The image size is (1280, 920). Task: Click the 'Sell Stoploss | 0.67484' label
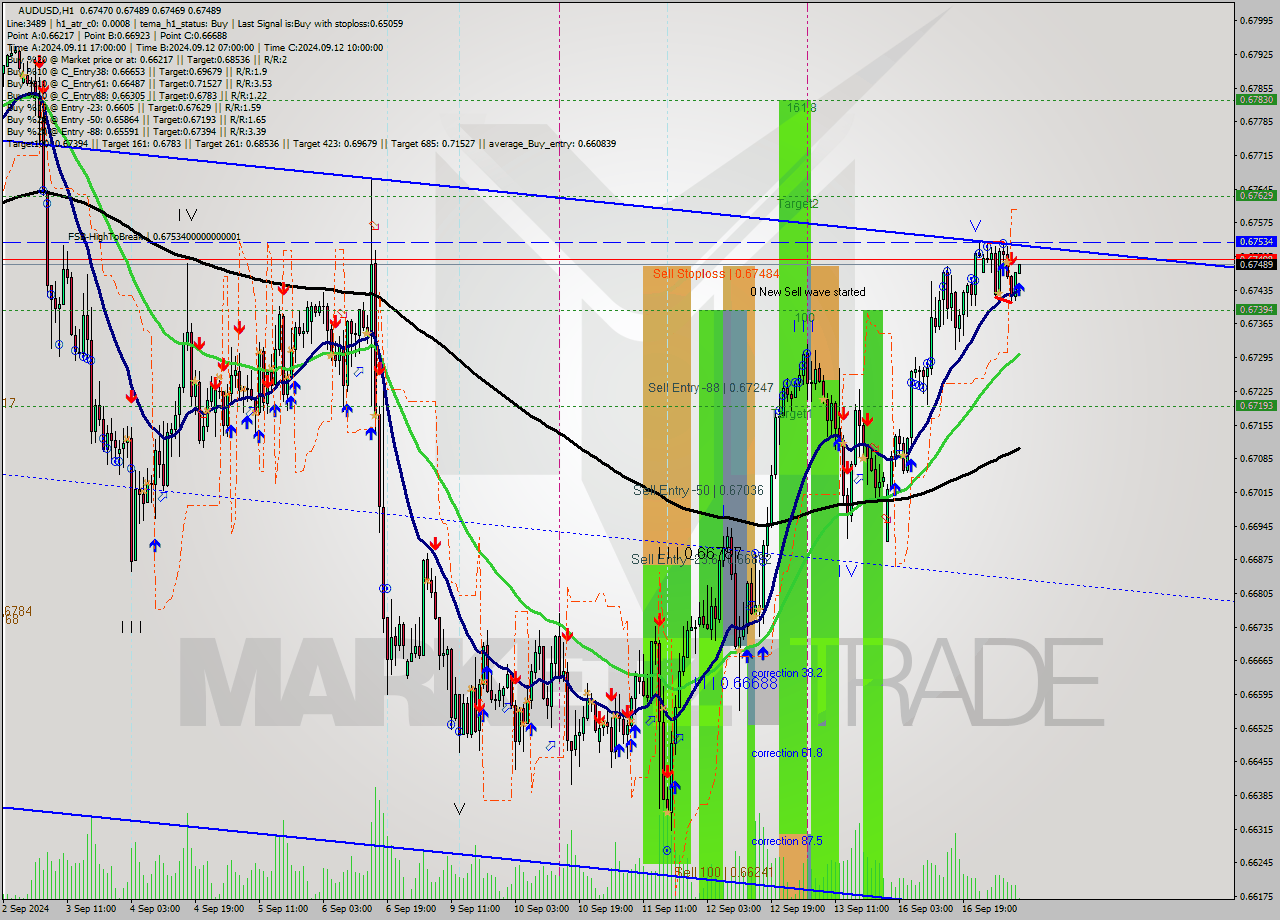pos(716,273)
